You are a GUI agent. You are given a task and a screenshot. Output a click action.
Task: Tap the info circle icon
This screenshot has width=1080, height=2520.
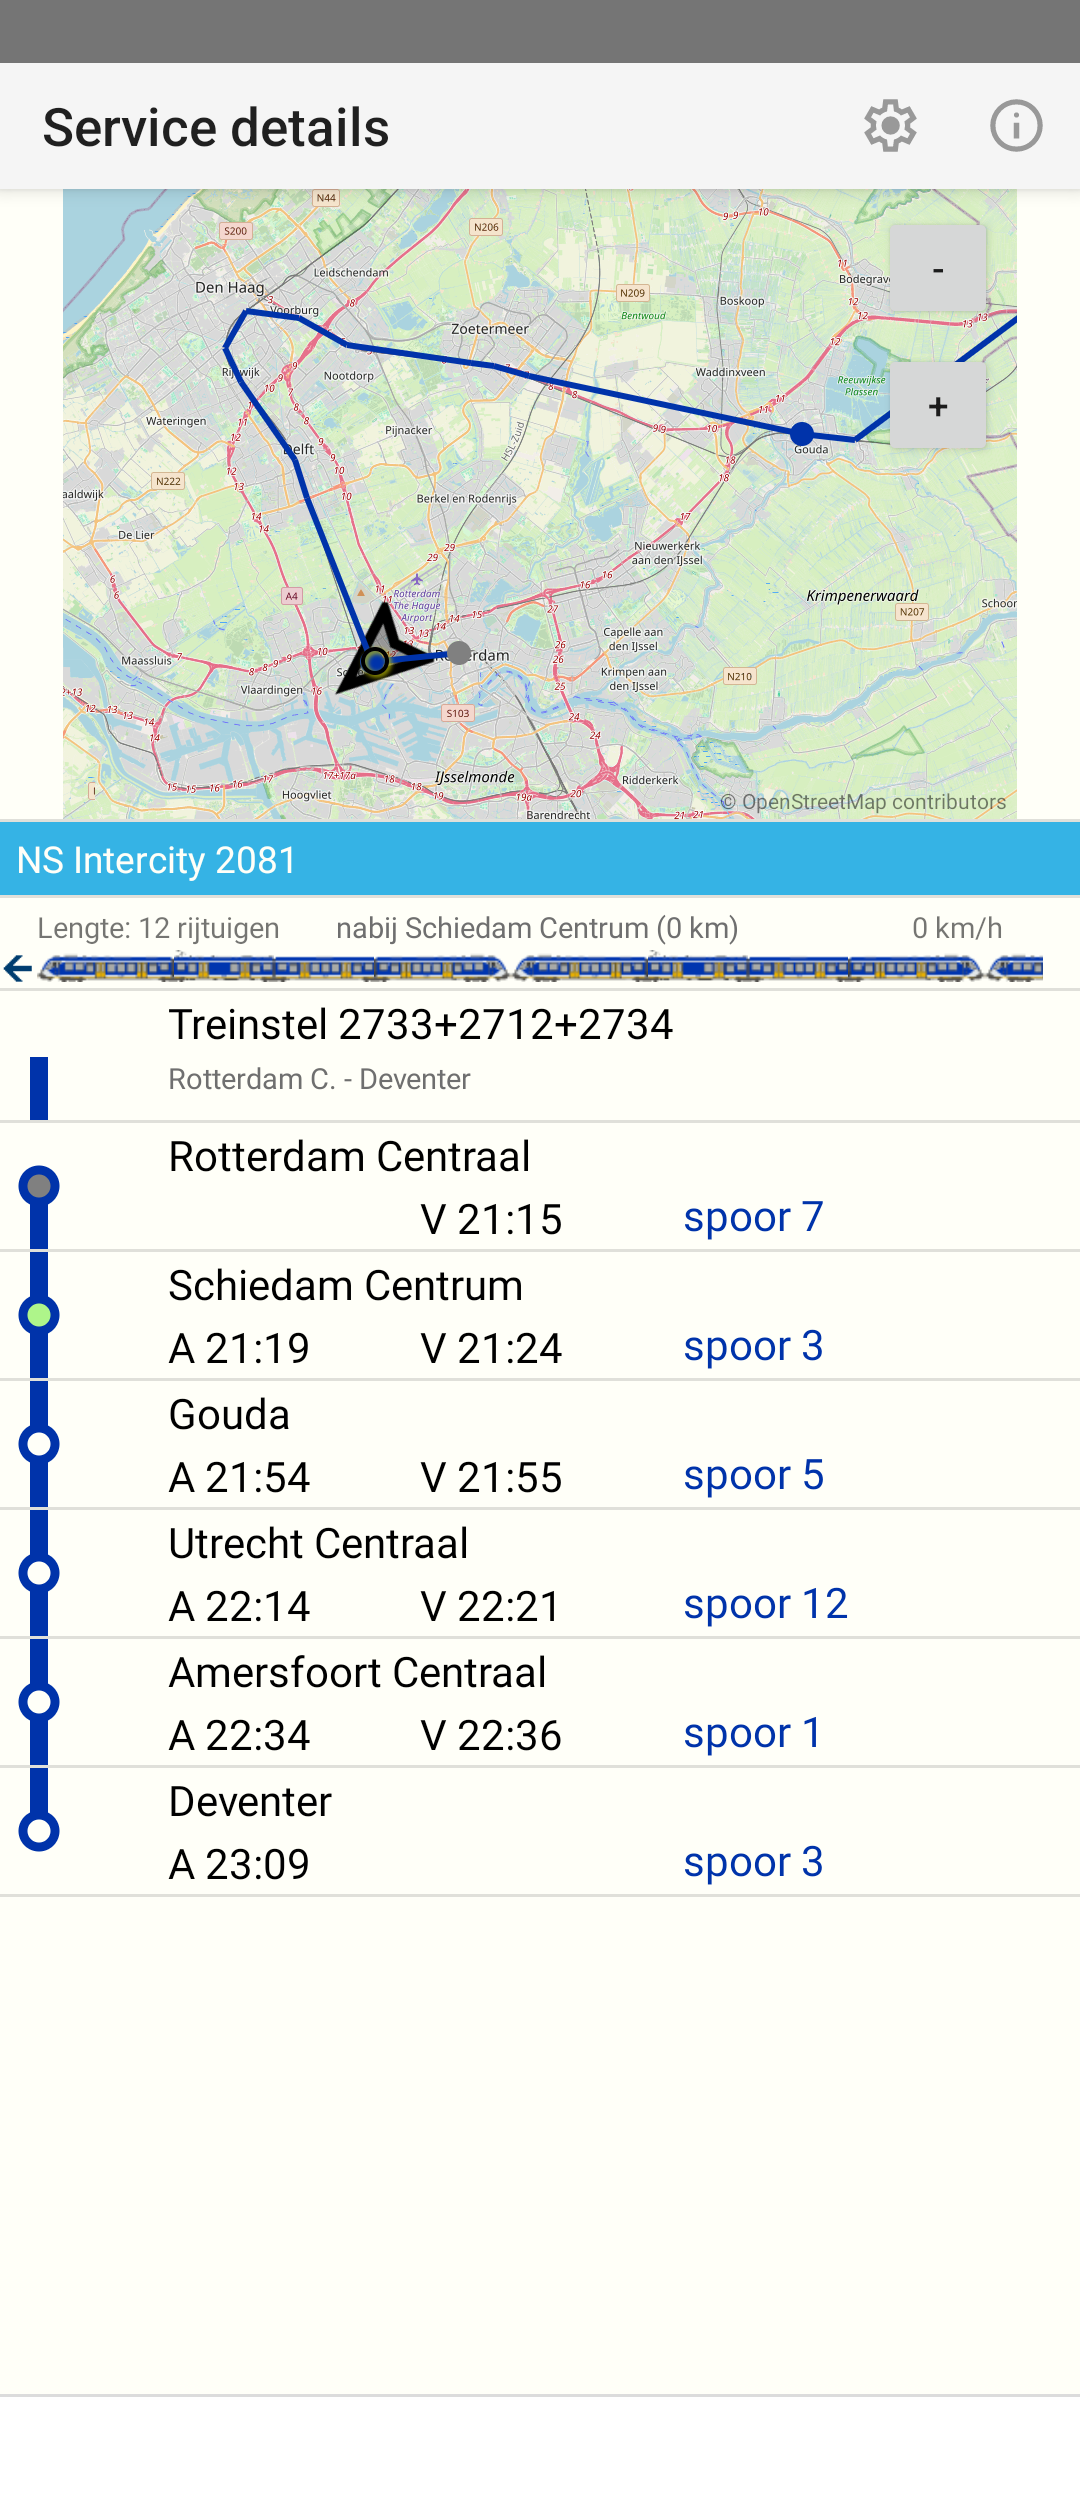pyautogui.click(x=1016, y=126)
